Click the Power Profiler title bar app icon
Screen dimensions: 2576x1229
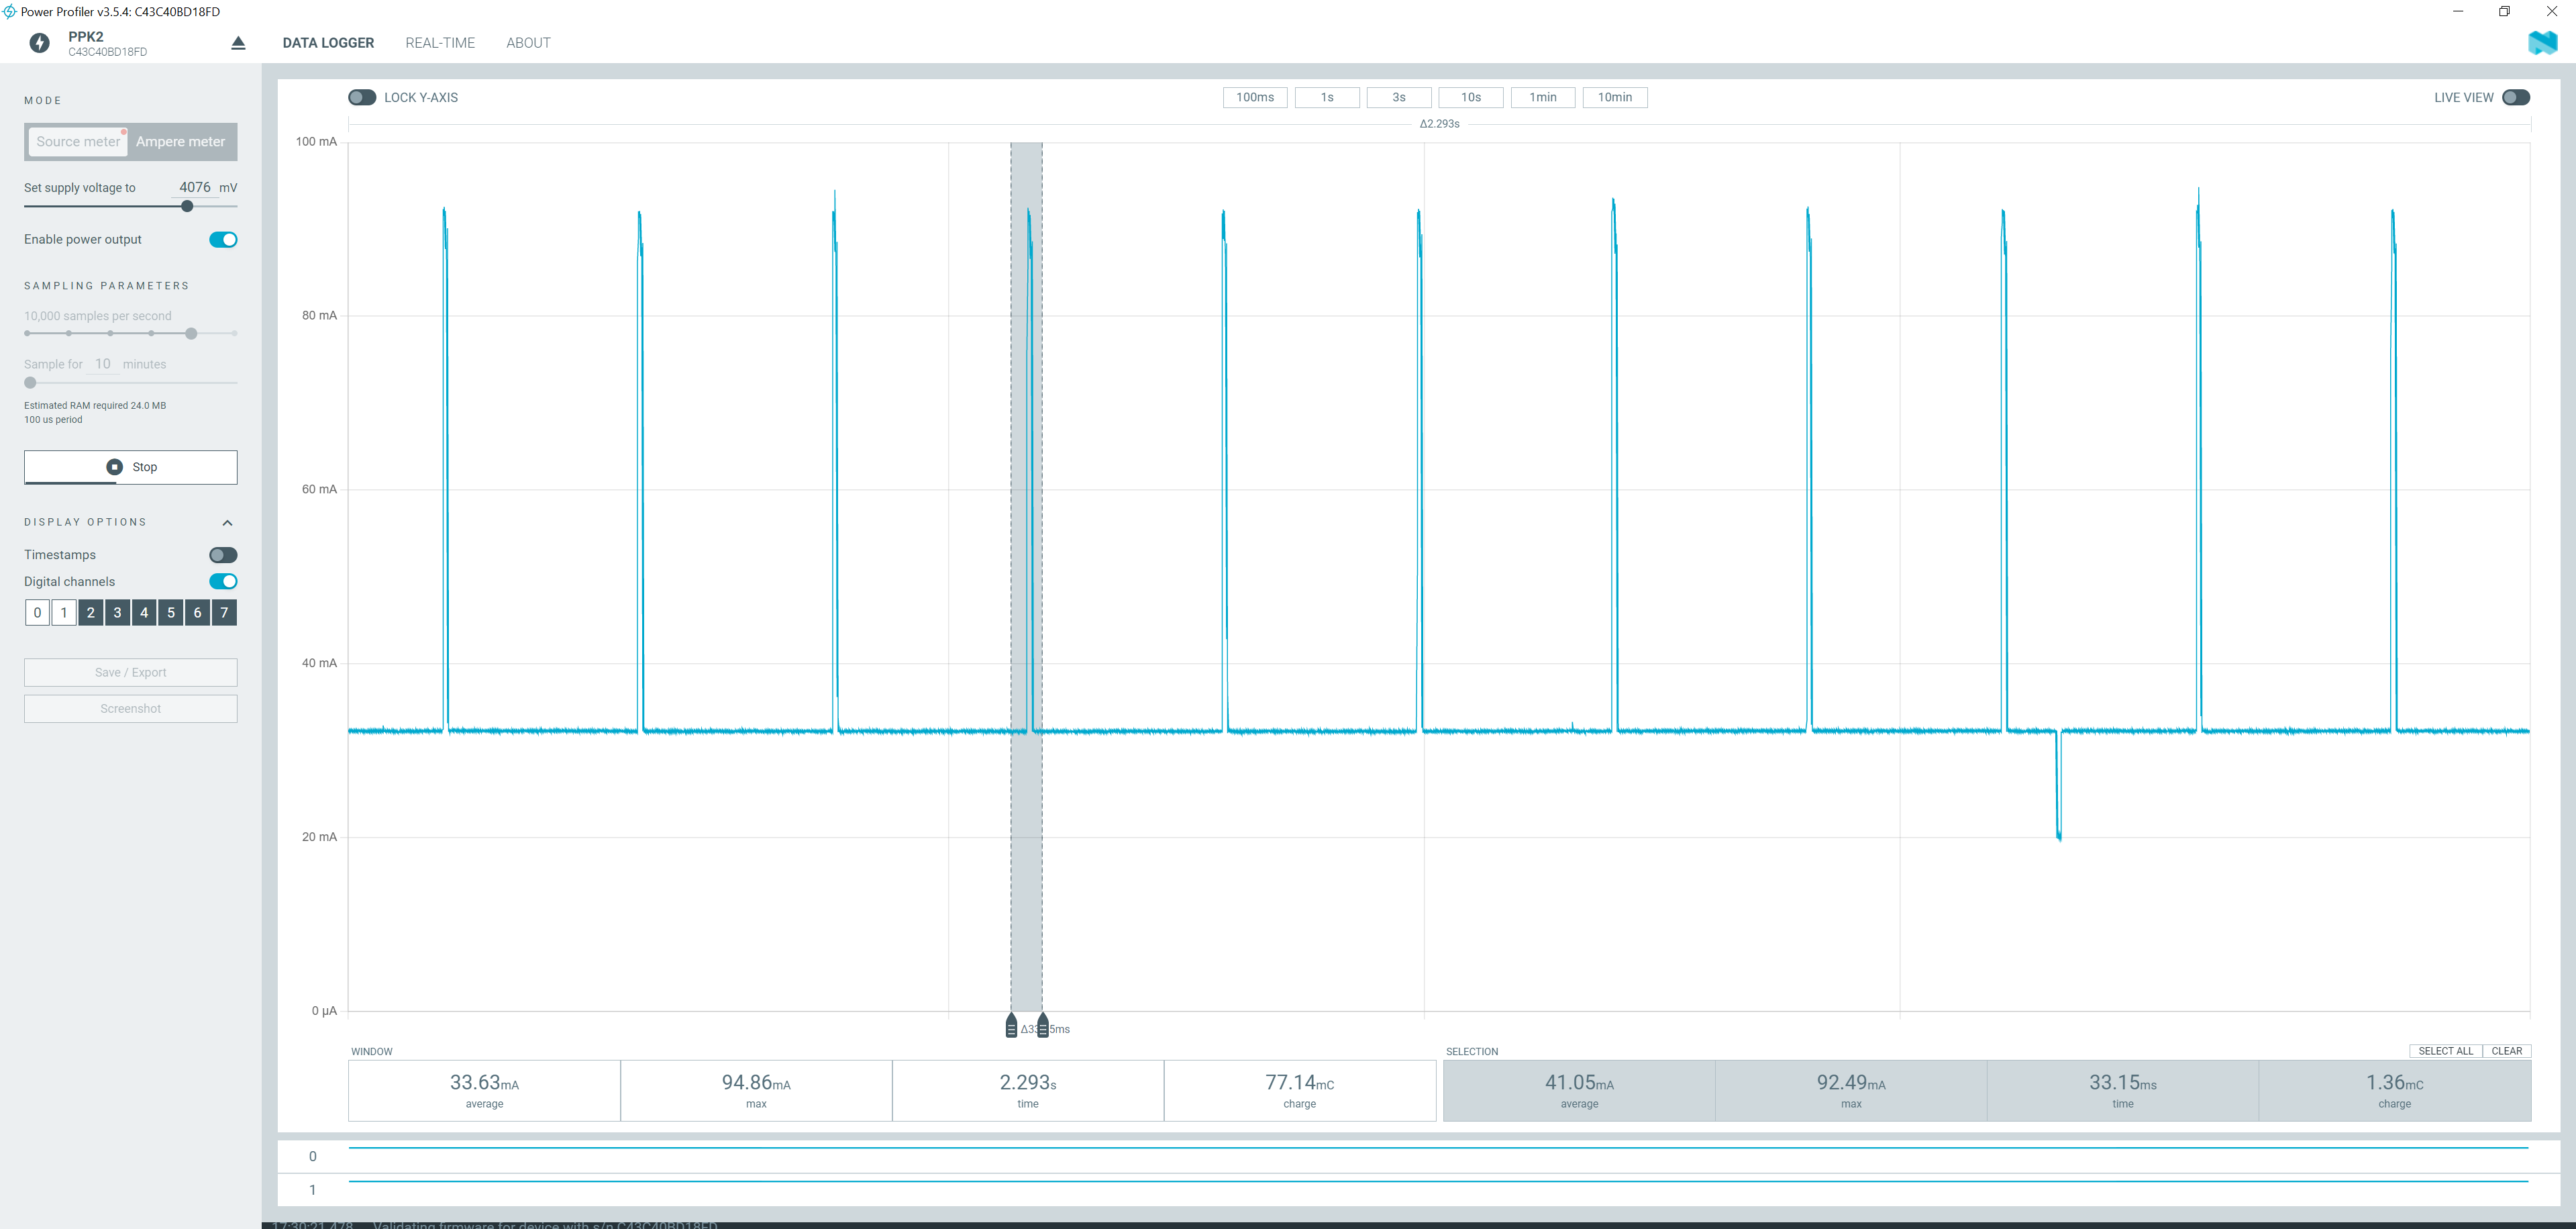point(9,11)
